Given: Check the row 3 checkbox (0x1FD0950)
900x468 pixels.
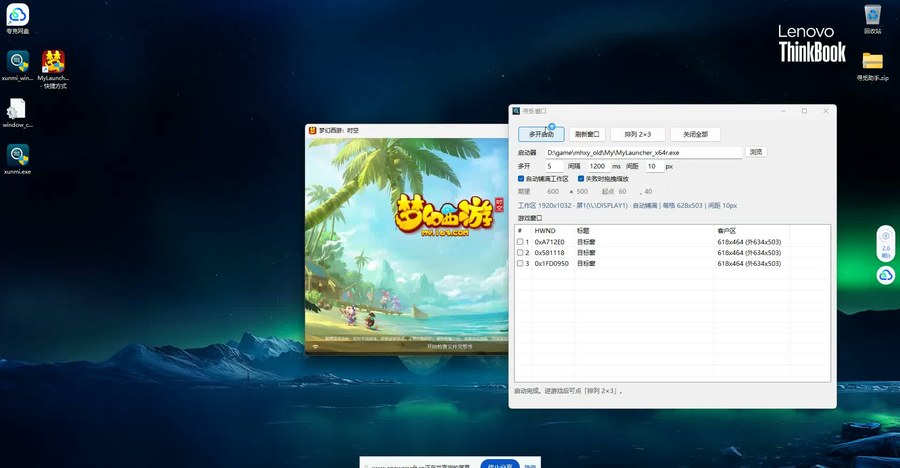Looking at the screenshot, I should click(x=520, y=264).
